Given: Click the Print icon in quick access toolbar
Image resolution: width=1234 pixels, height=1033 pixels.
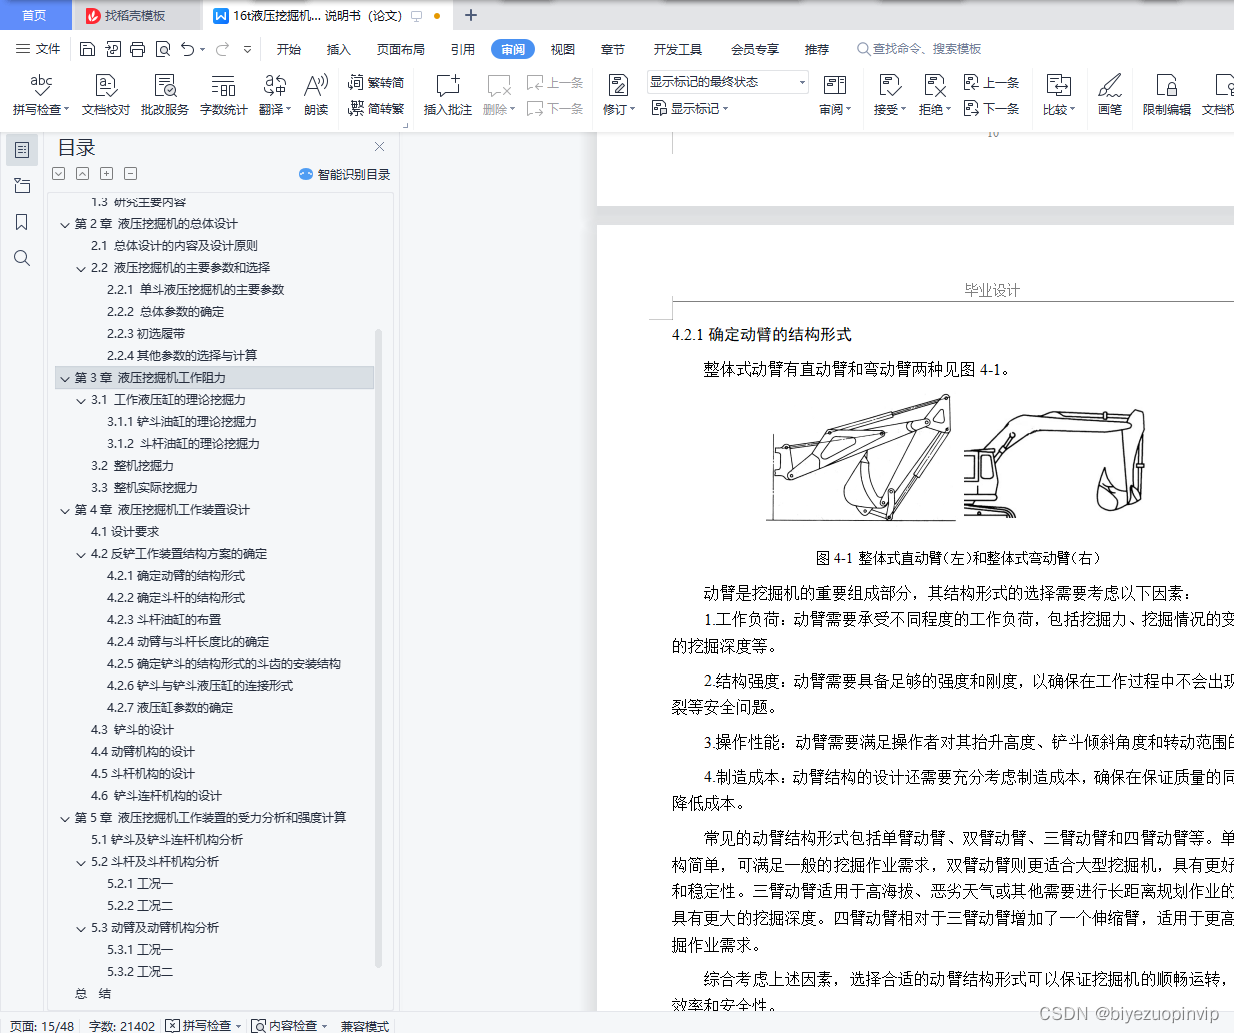Looking at the screenshot, I should pos(137,49).
